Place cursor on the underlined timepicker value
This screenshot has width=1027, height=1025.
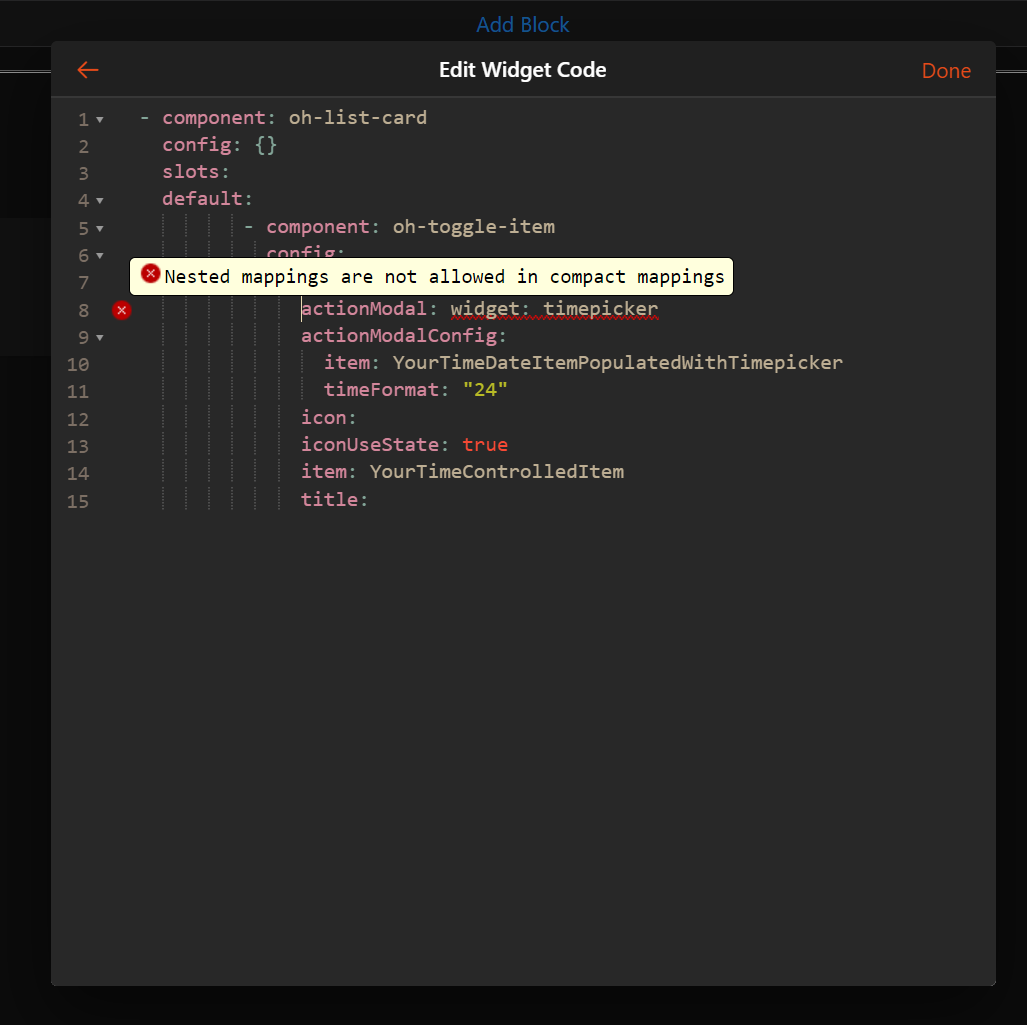pyautogui.click(x=600, y=308)
